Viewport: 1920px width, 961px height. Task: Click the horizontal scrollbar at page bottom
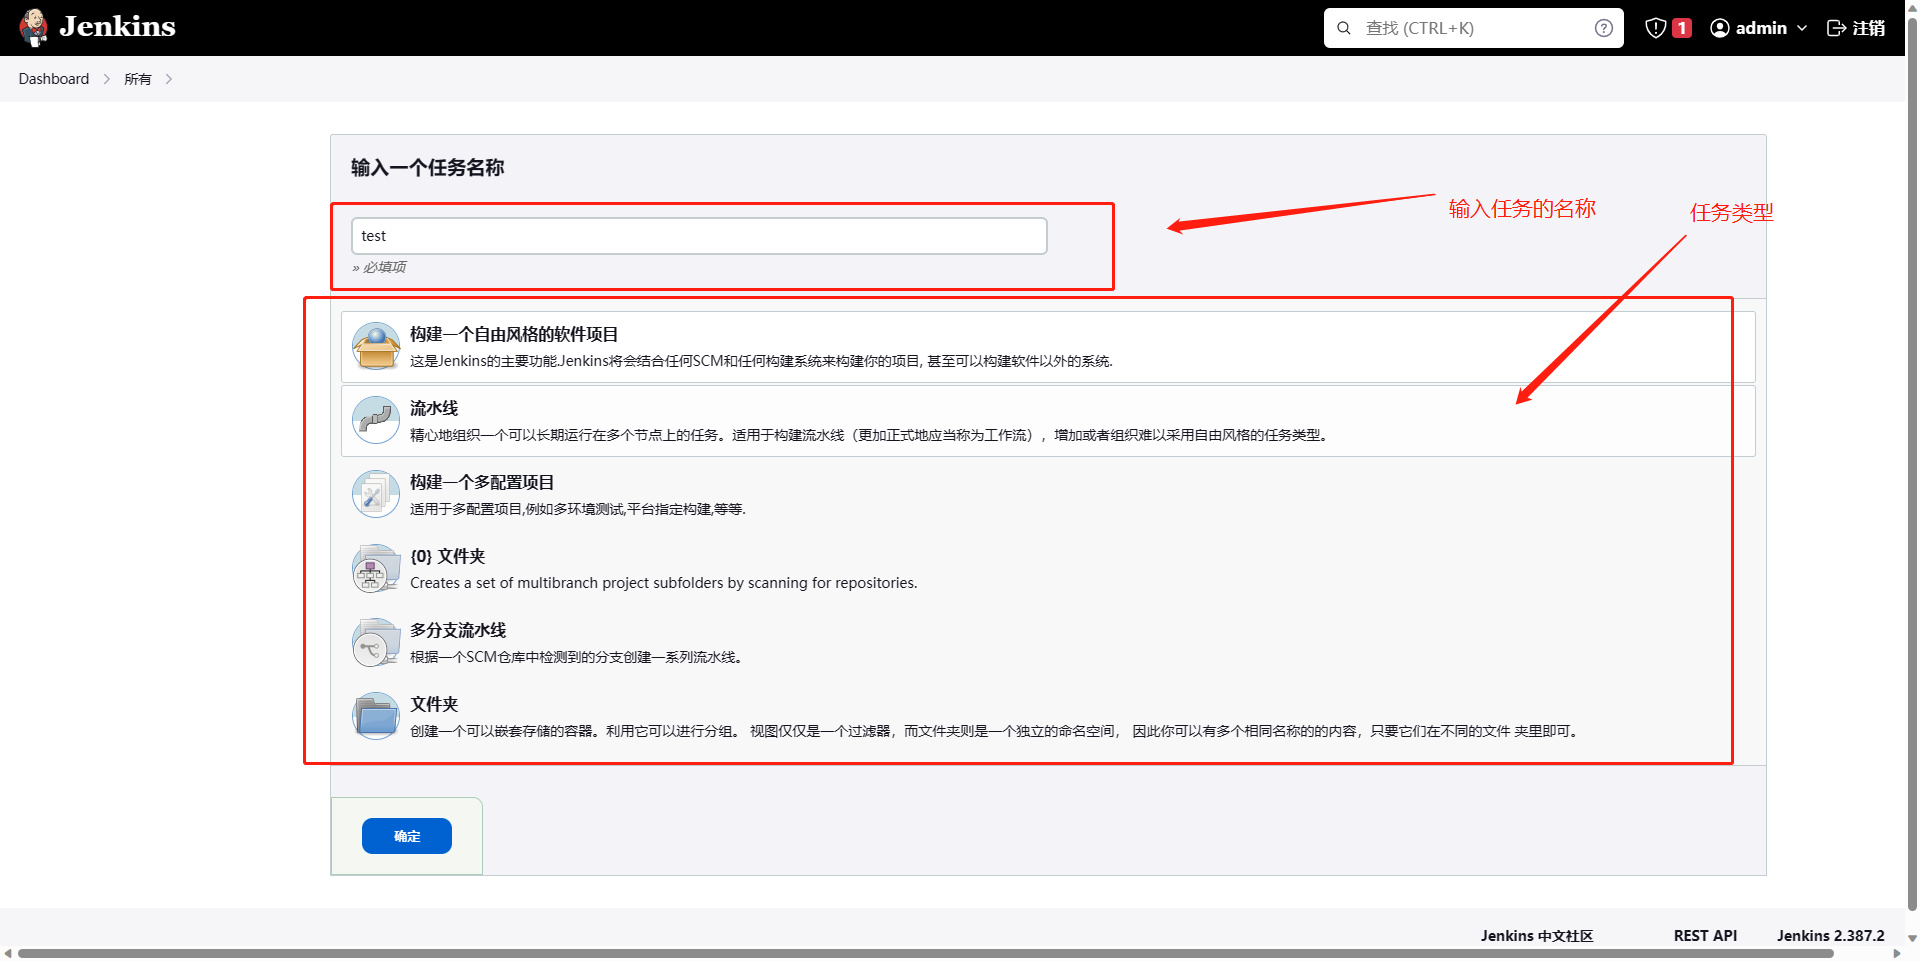point(925,954)
